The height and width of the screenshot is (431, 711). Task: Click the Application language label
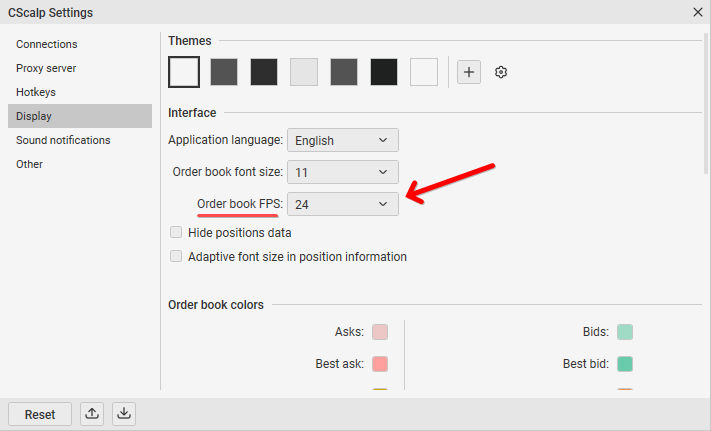225,140
